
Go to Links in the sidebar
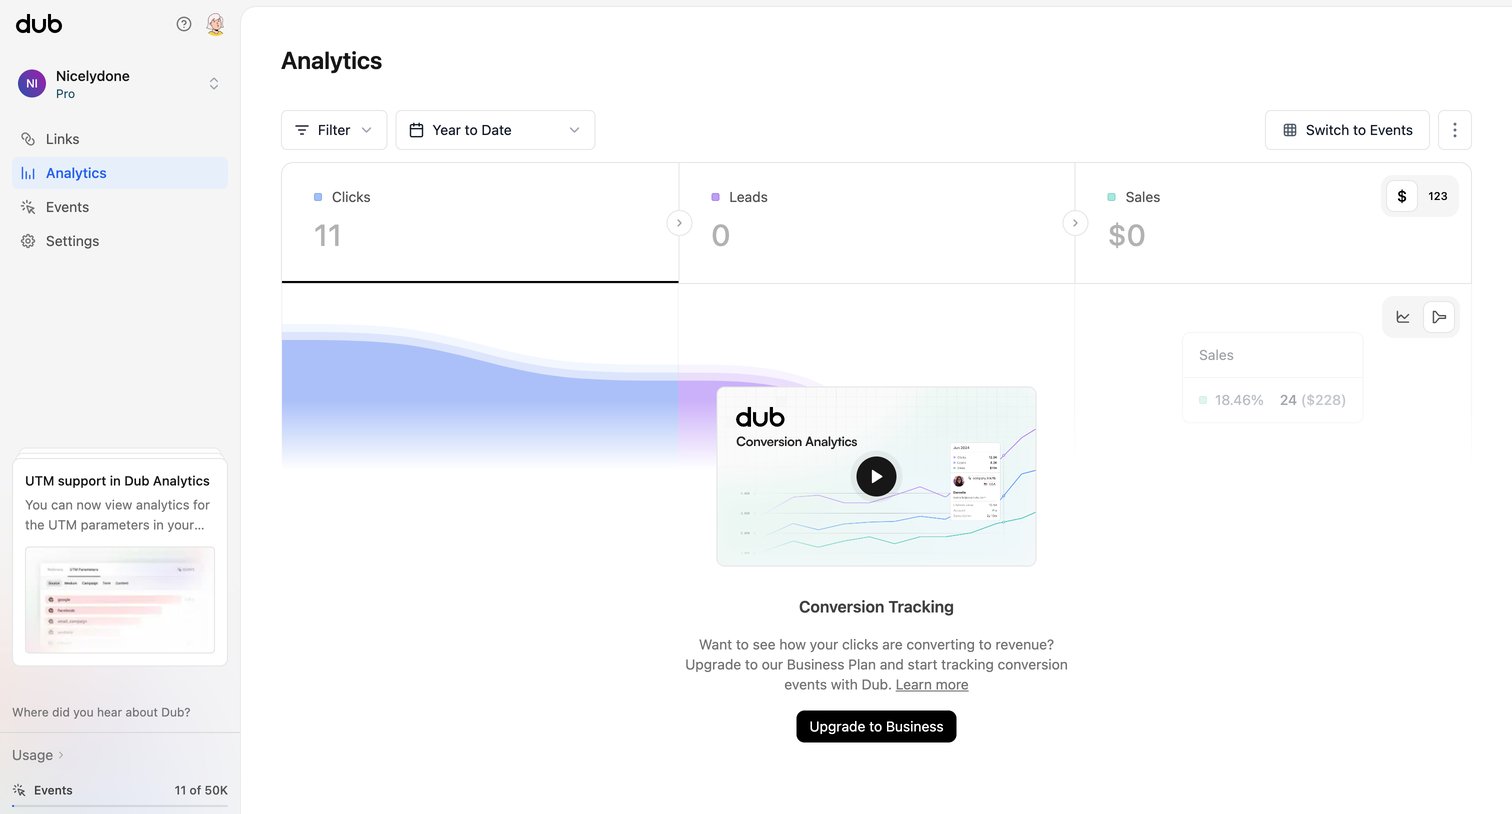click(120, 139)
